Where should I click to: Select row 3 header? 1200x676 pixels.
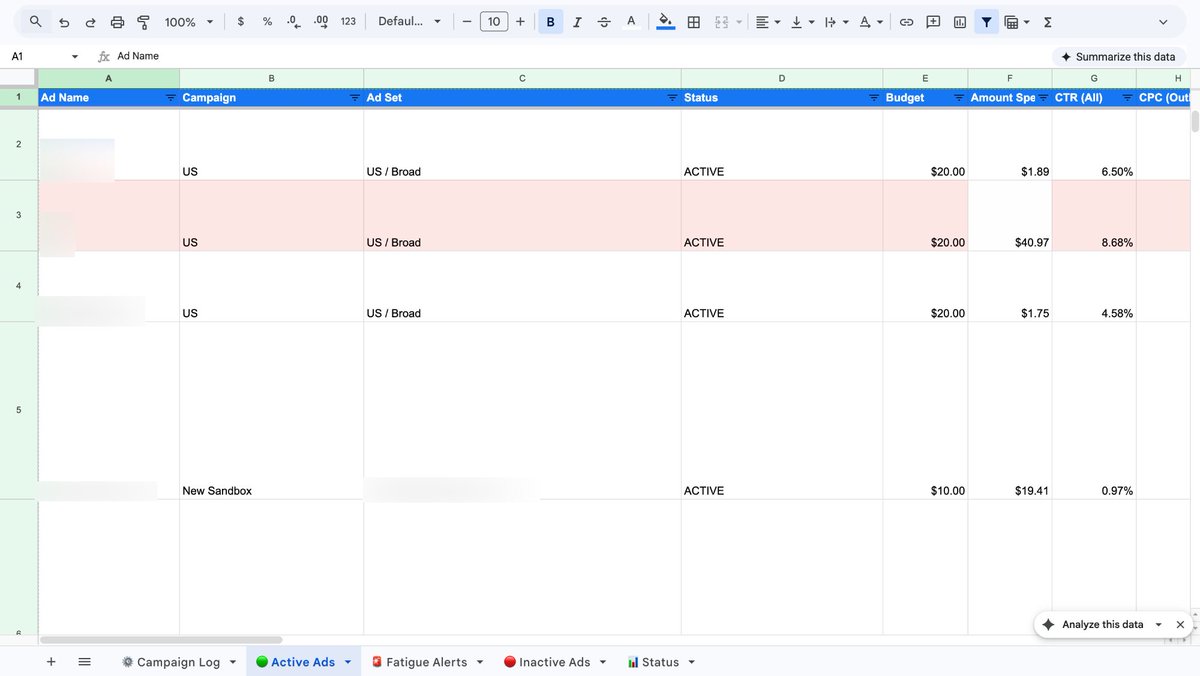[x=18, y=215]
